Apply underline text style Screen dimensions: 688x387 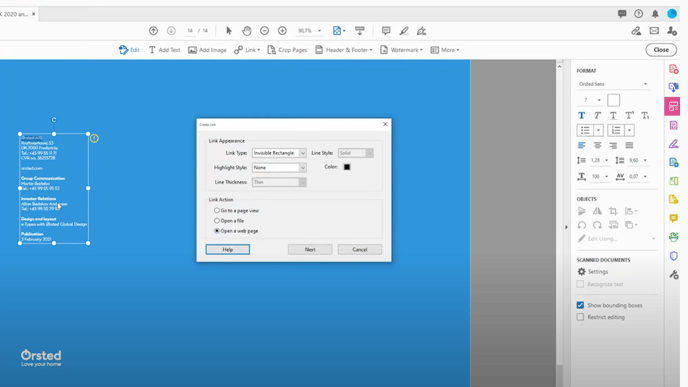[613, 116]
